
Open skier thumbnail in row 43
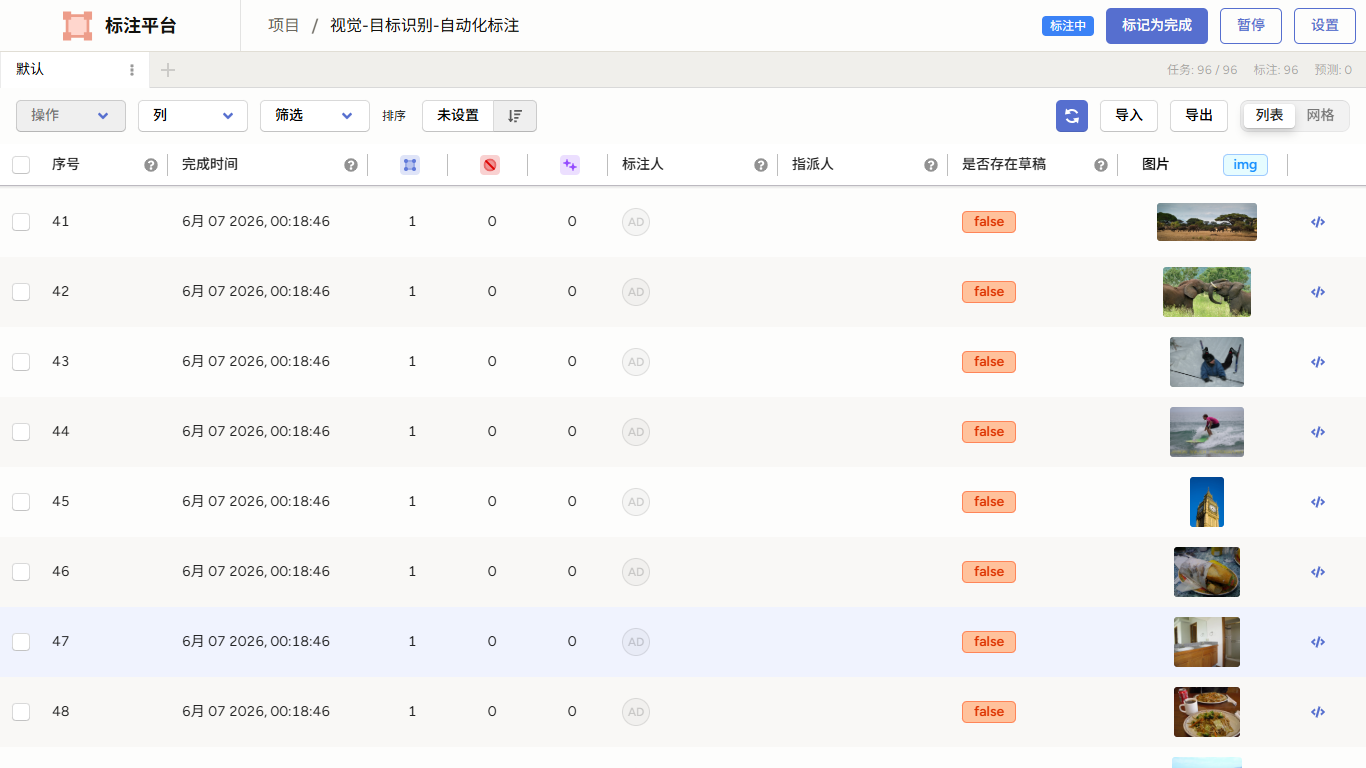(1207, 362)
